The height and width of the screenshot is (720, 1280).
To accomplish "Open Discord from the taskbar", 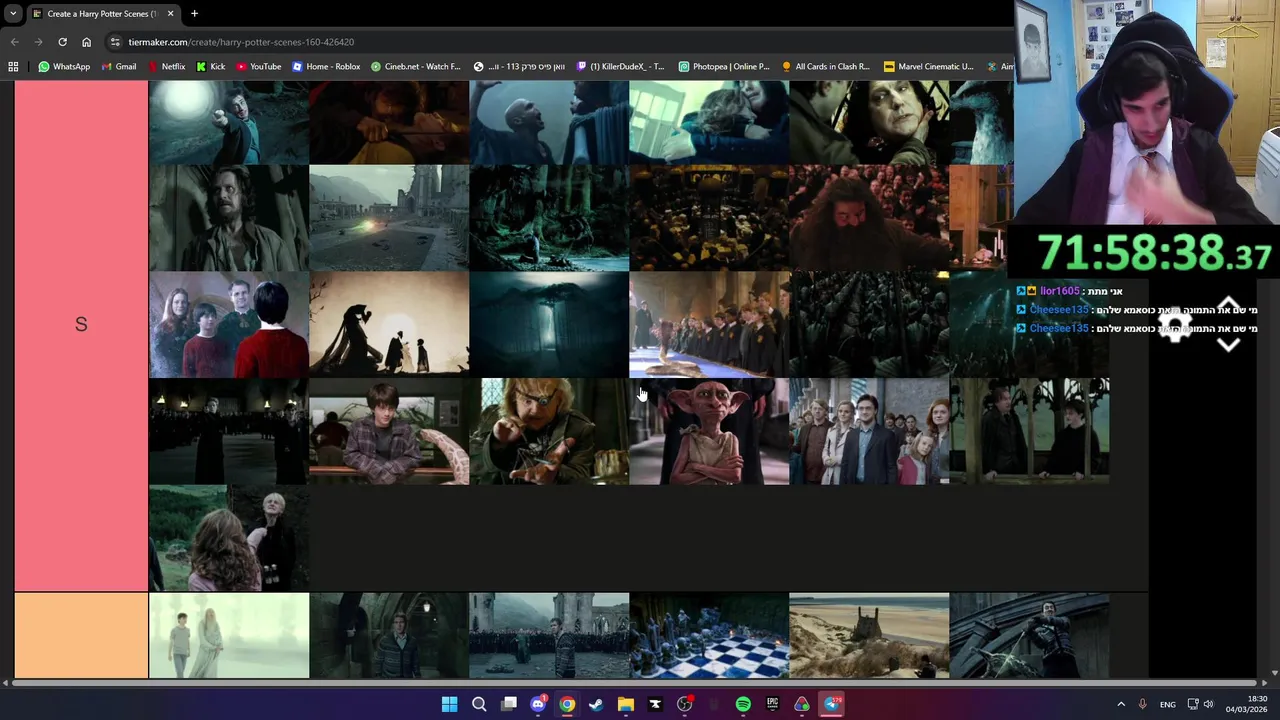I will tap(538, 704).
